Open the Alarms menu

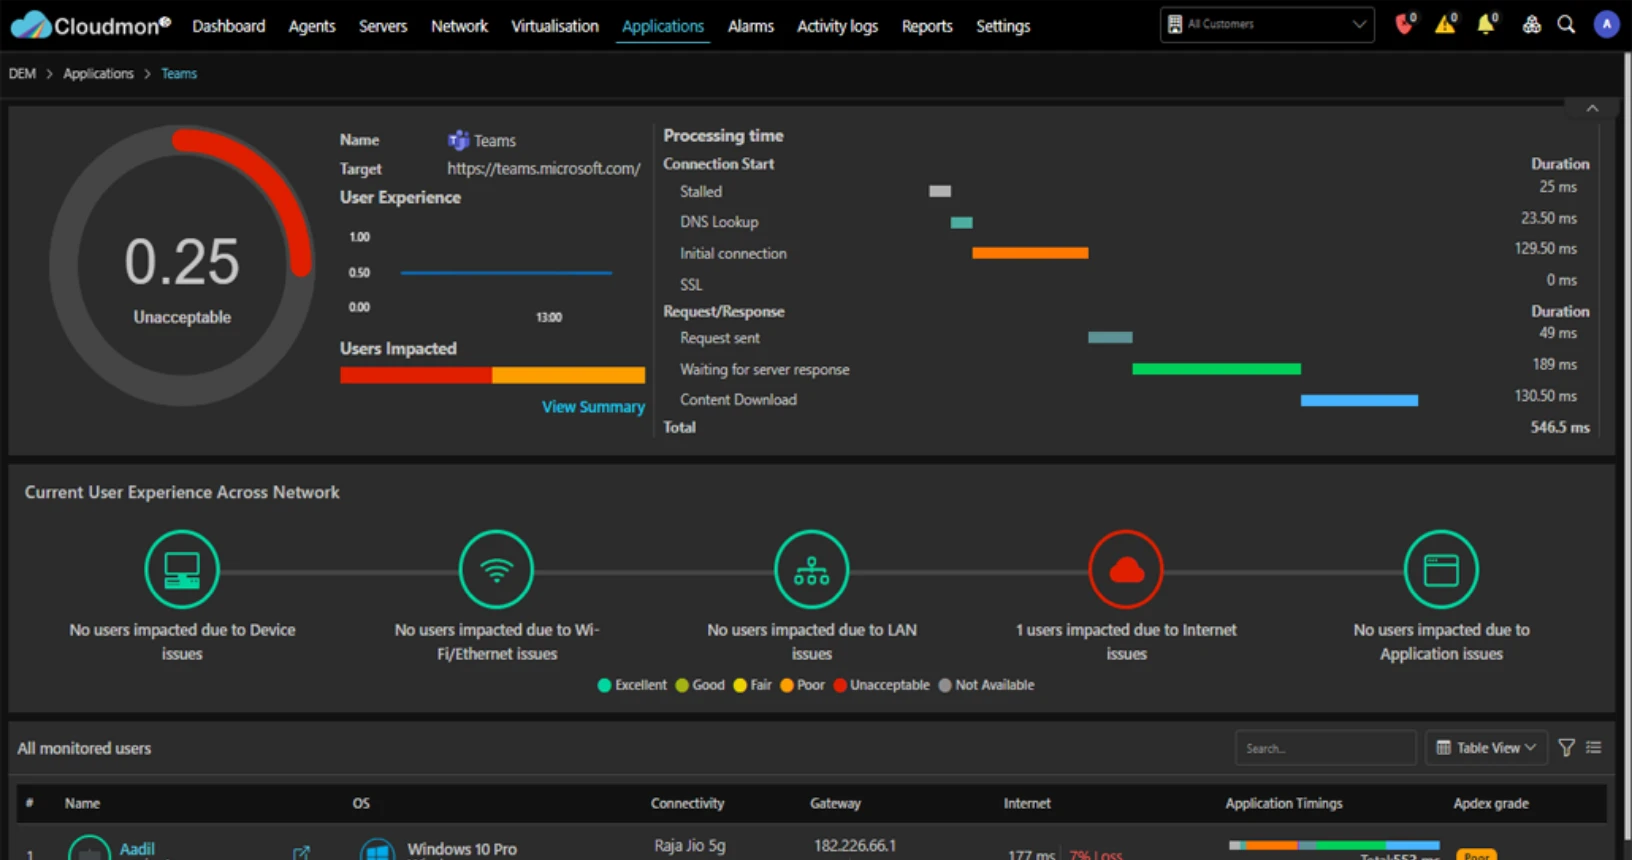click(x=751, y=26)
